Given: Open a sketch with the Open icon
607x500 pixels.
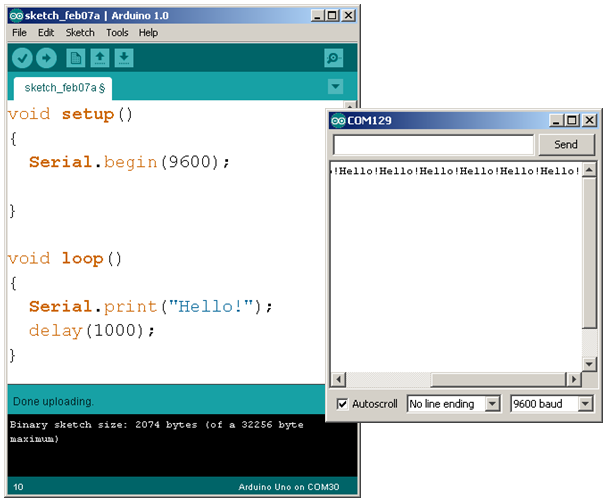Looking at the screenshot, I should coord(100,58).
